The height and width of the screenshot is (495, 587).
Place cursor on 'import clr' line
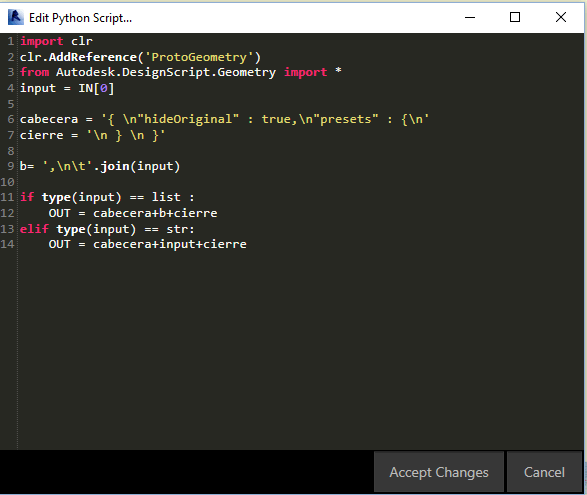point(56,41)
